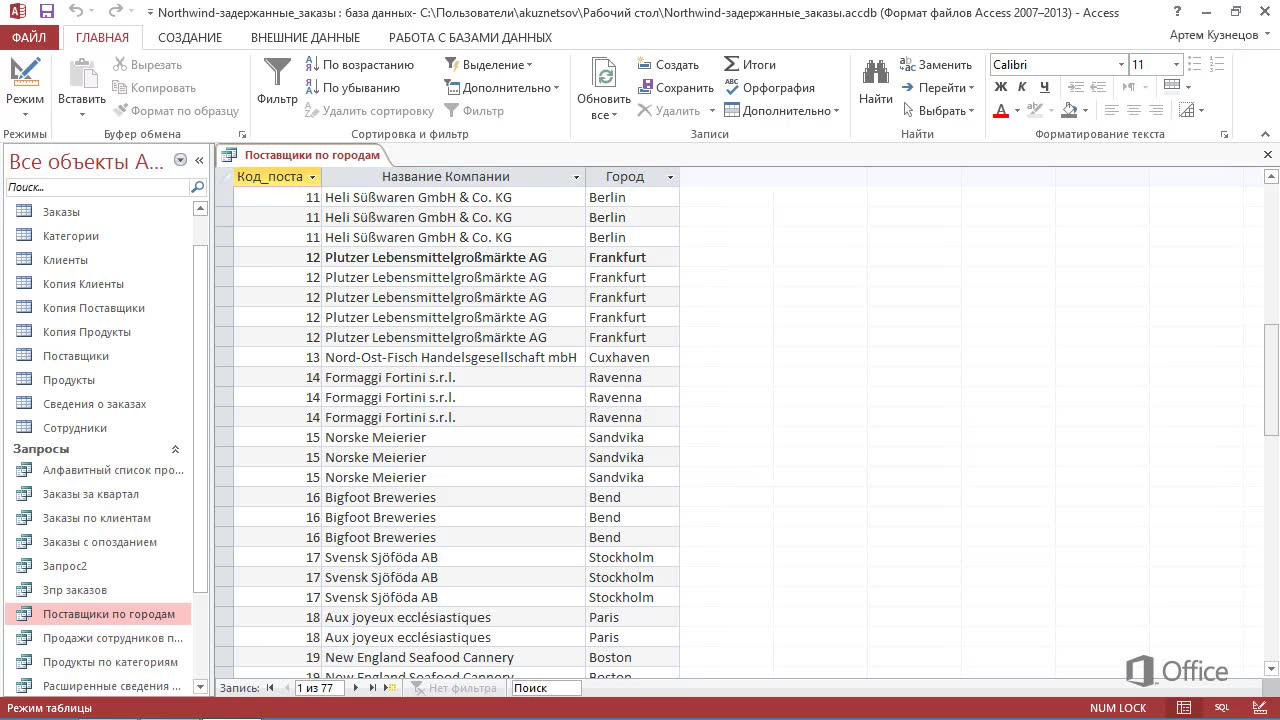This screenshot has height=720, width=1280.
Task: Open the Заказы за квартал query
Action: (x=91, y=494)
